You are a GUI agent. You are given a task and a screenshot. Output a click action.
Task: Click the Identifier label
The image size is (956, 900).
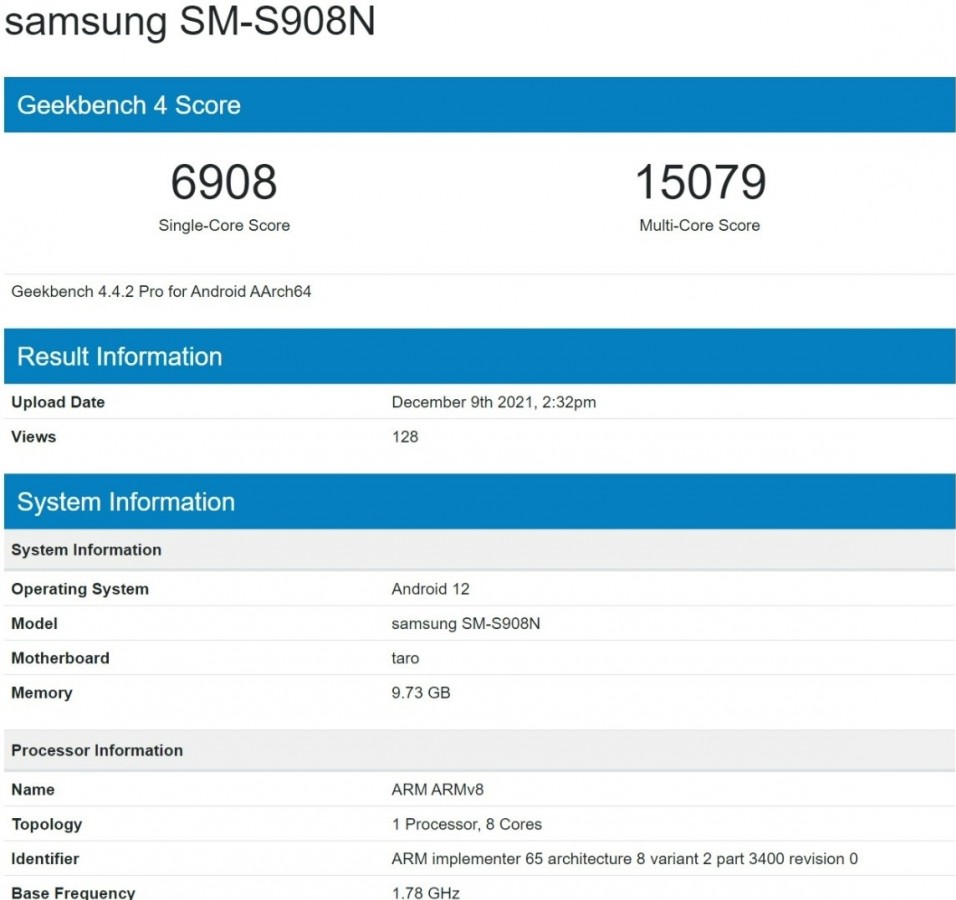45,859
